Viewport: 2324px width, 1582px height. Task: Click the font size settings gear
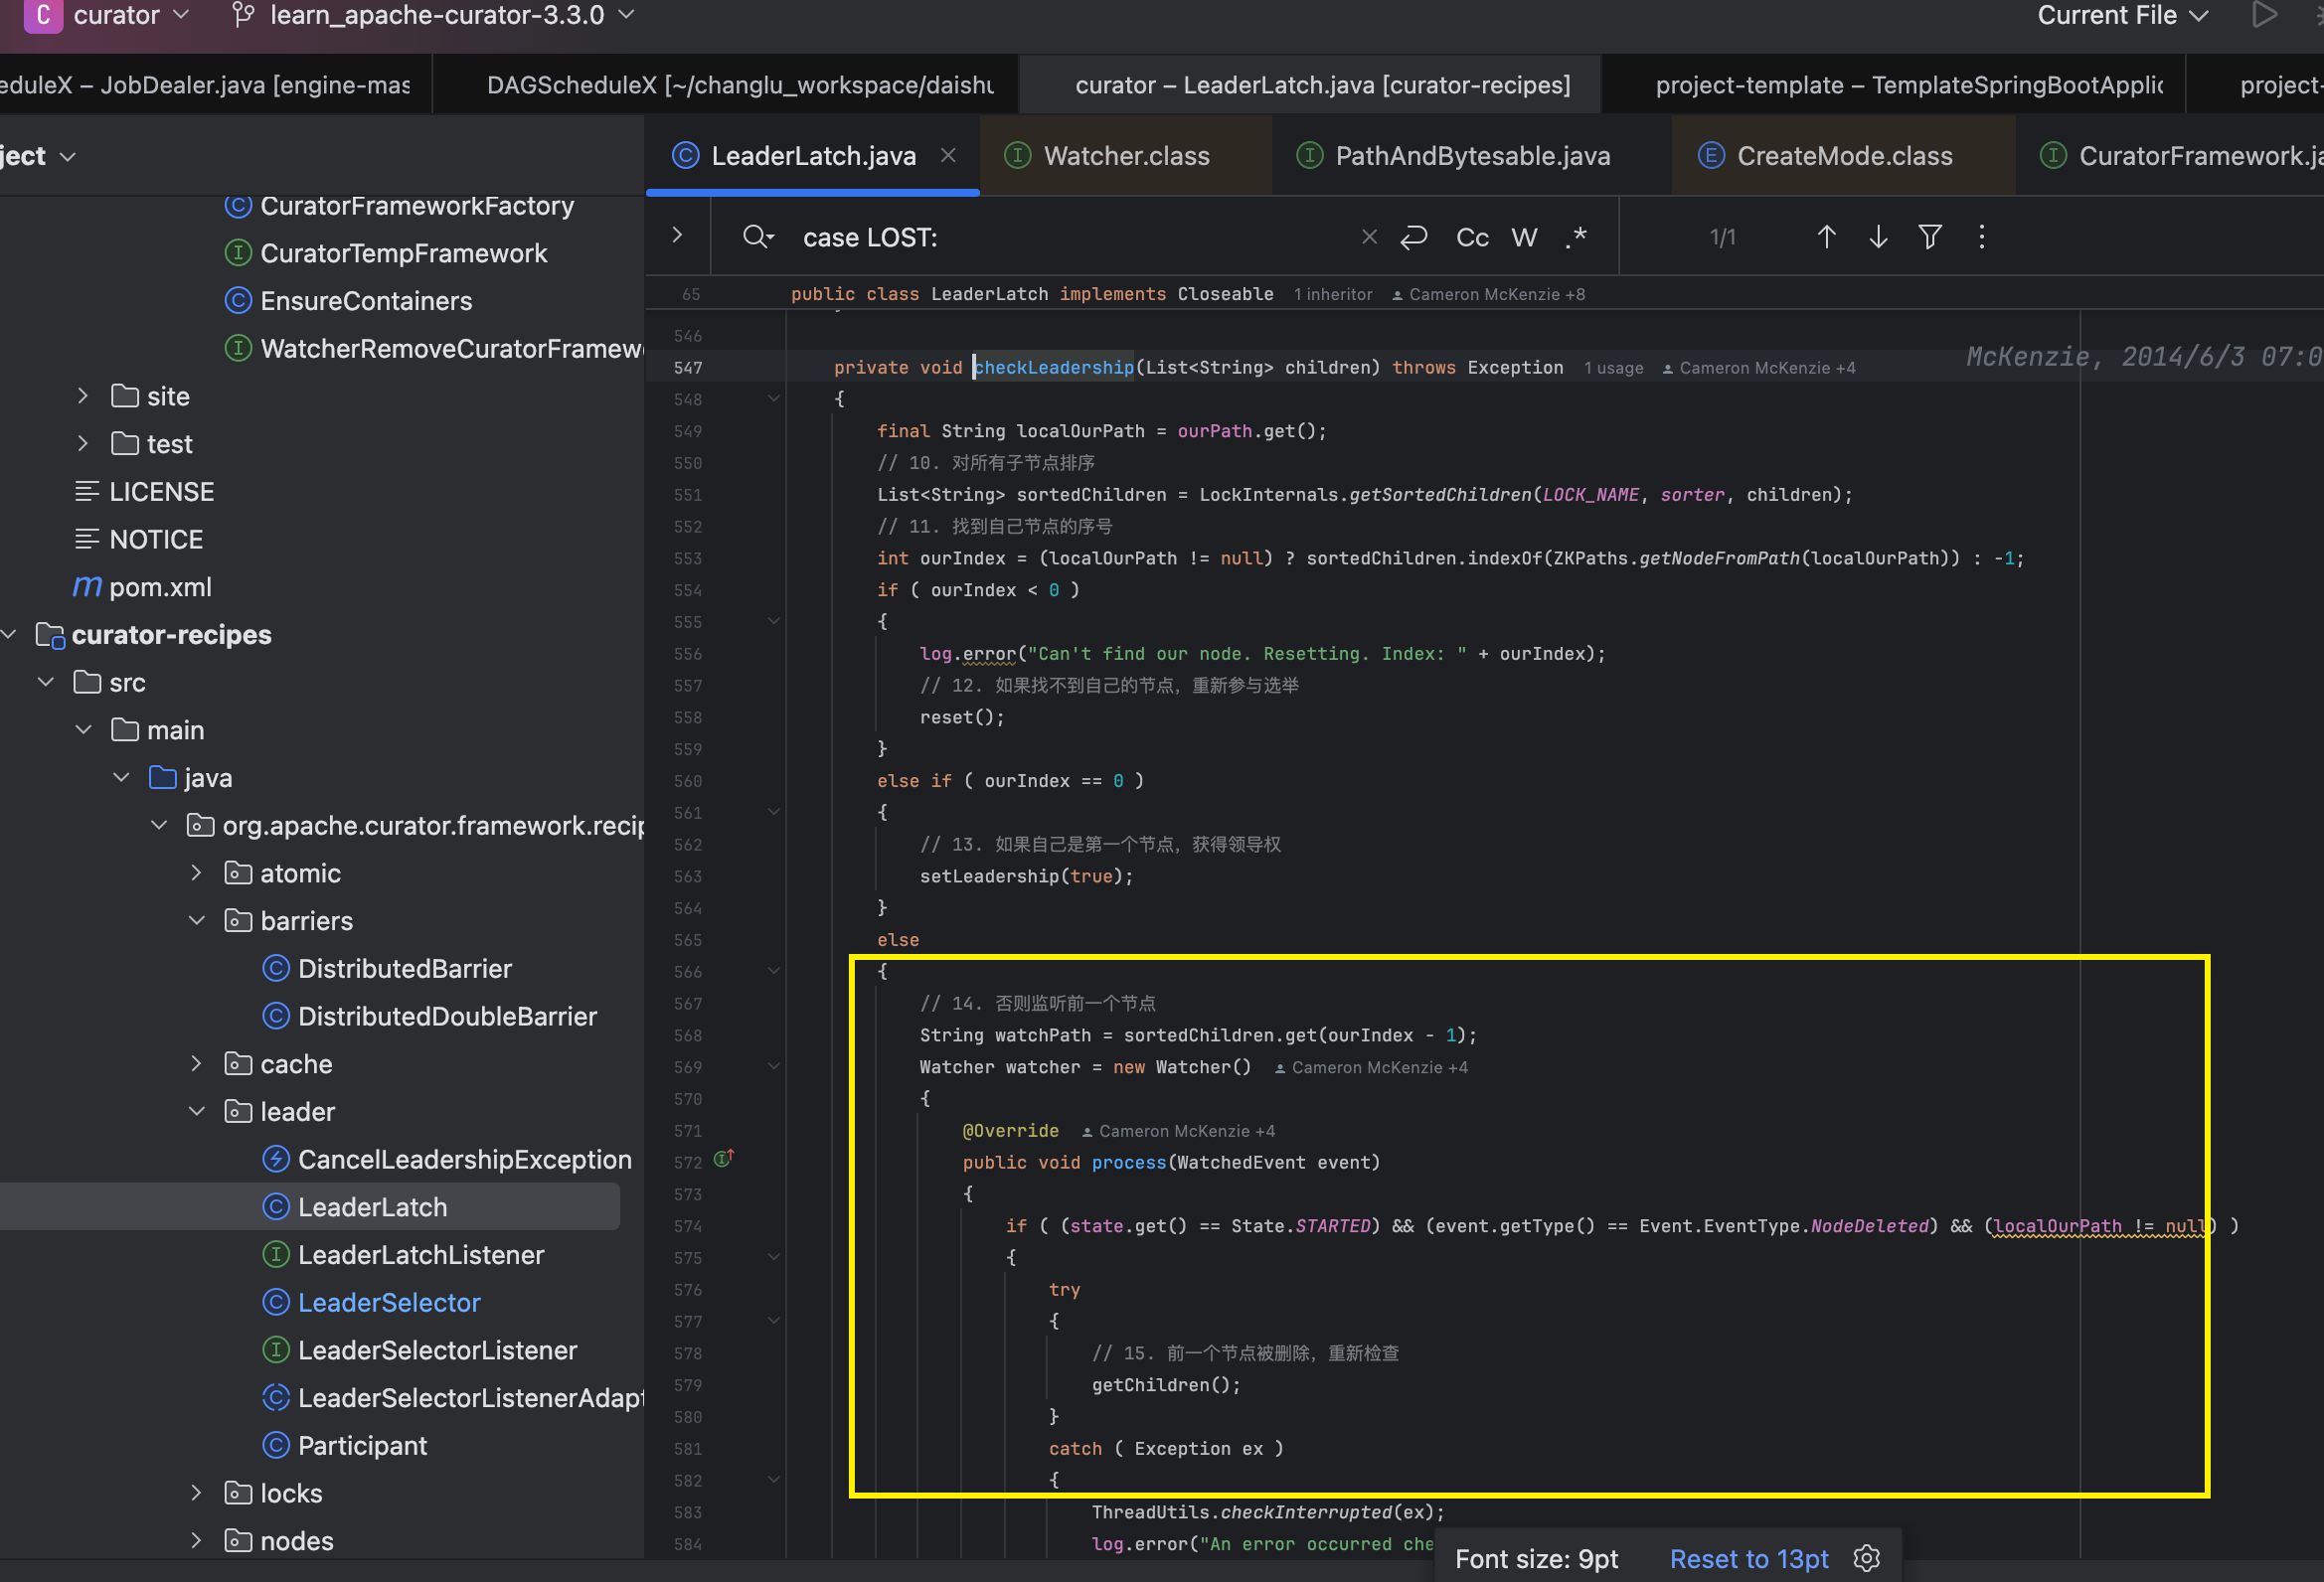(1866, 1558)
